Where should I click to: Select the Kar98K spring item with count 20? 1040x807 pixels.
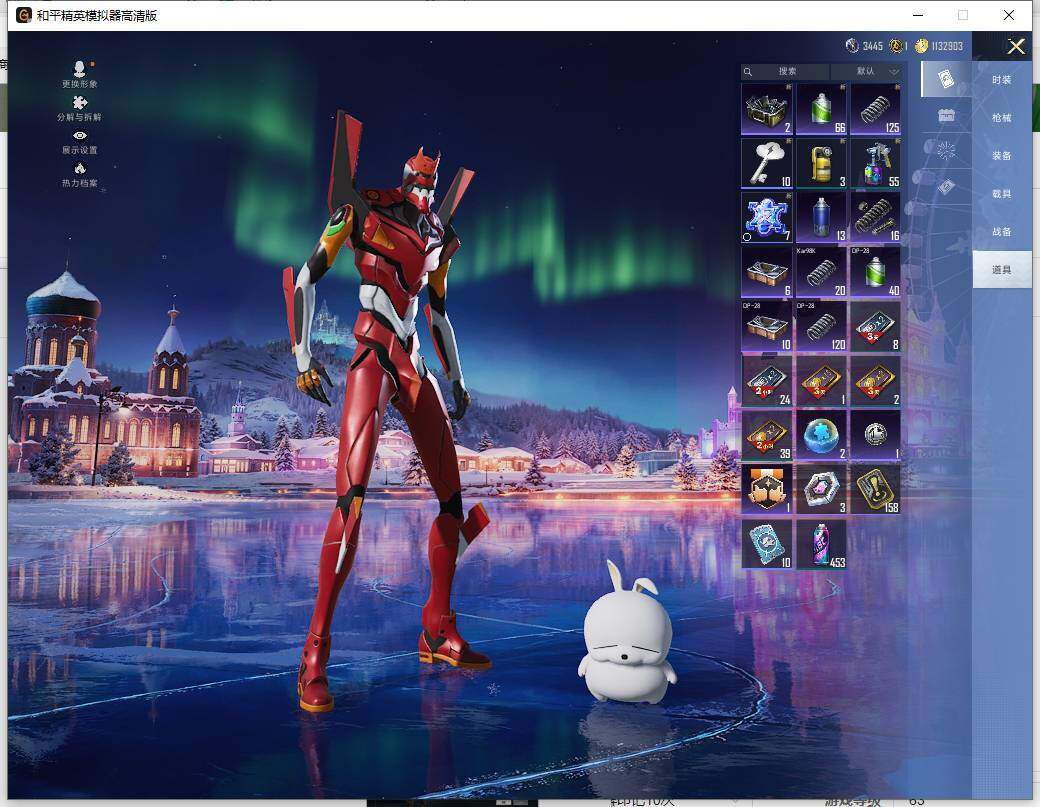pyautogui.click(x=821, y=272)
